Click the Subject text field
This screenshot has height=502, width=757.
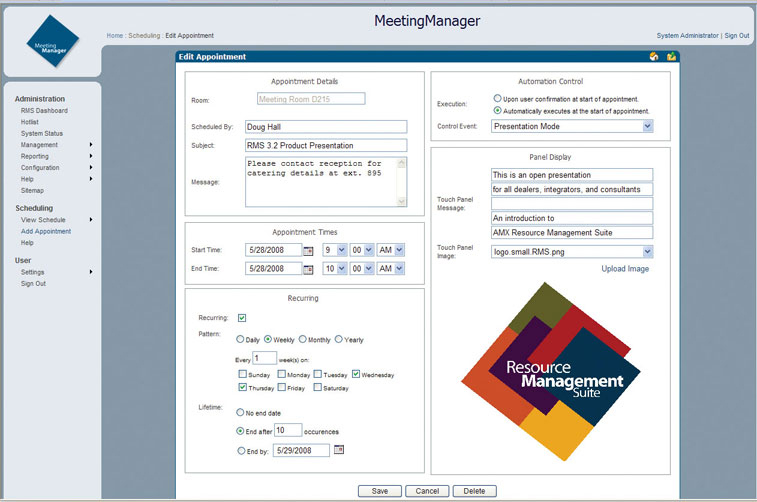[326, 145]
